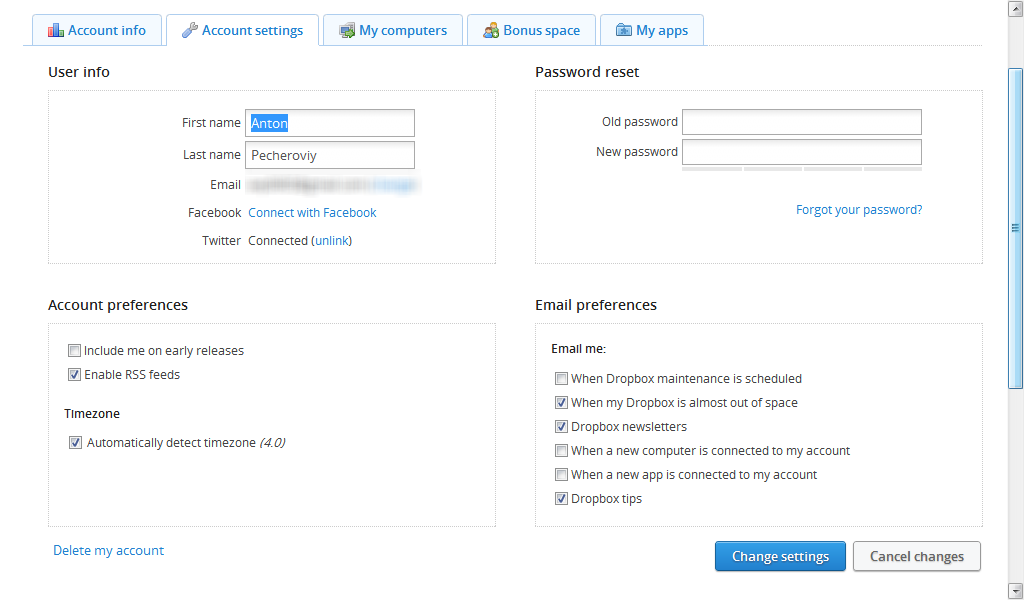This screenshot has height=600, width=1024.
Task: Focus the First name field
Action: click(330, 123)
